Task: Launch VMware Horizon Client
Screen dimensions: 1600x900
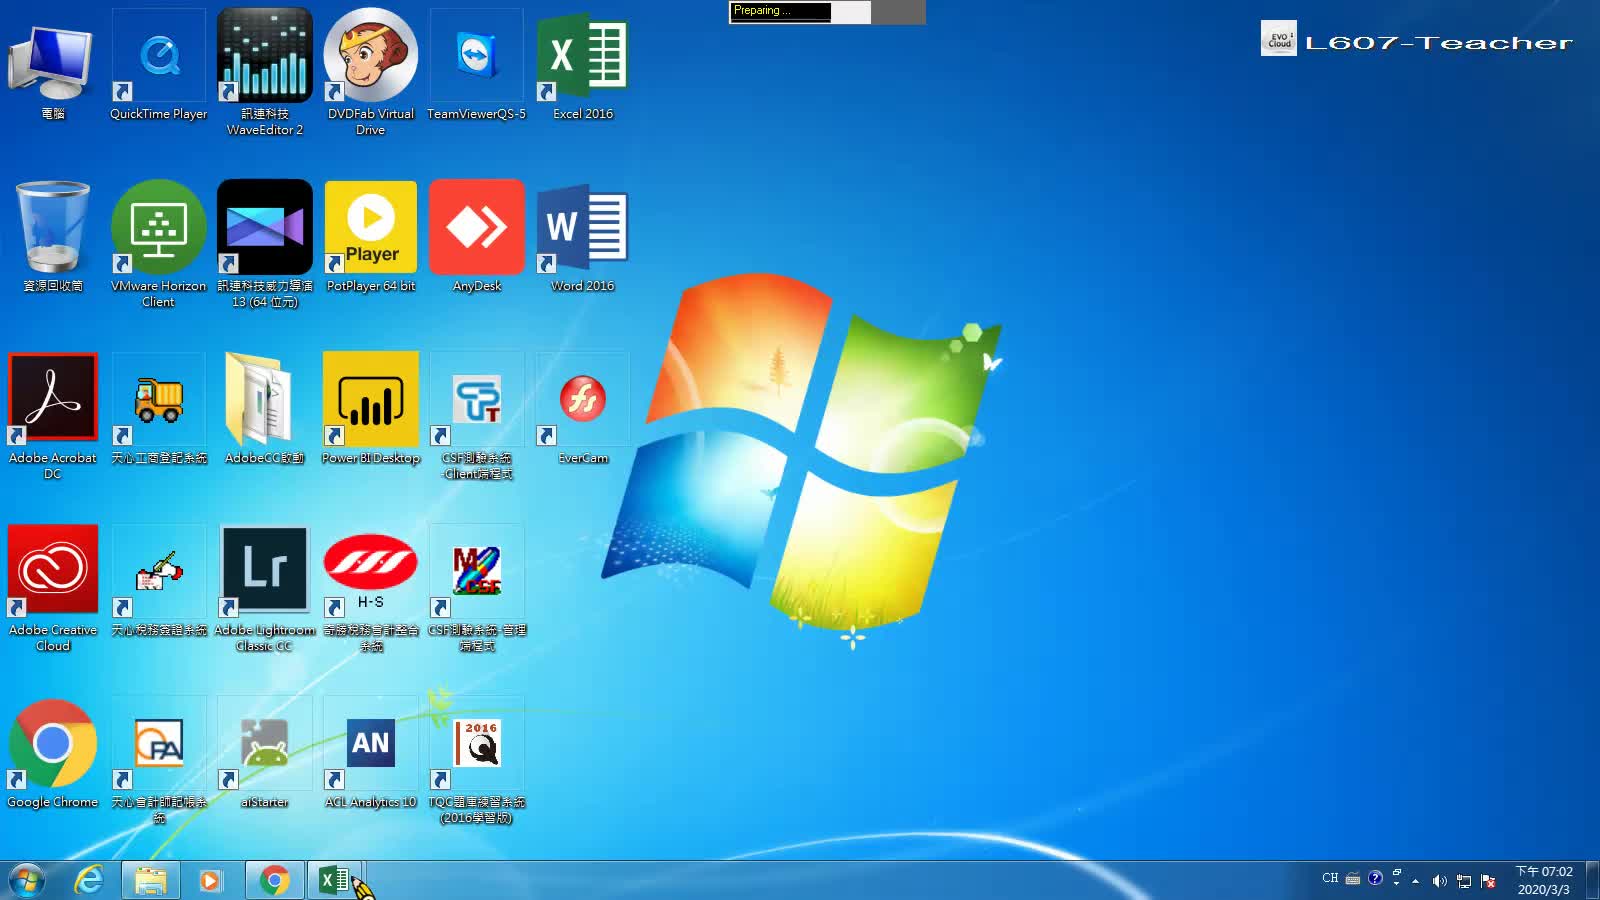Action: [159, 244]
